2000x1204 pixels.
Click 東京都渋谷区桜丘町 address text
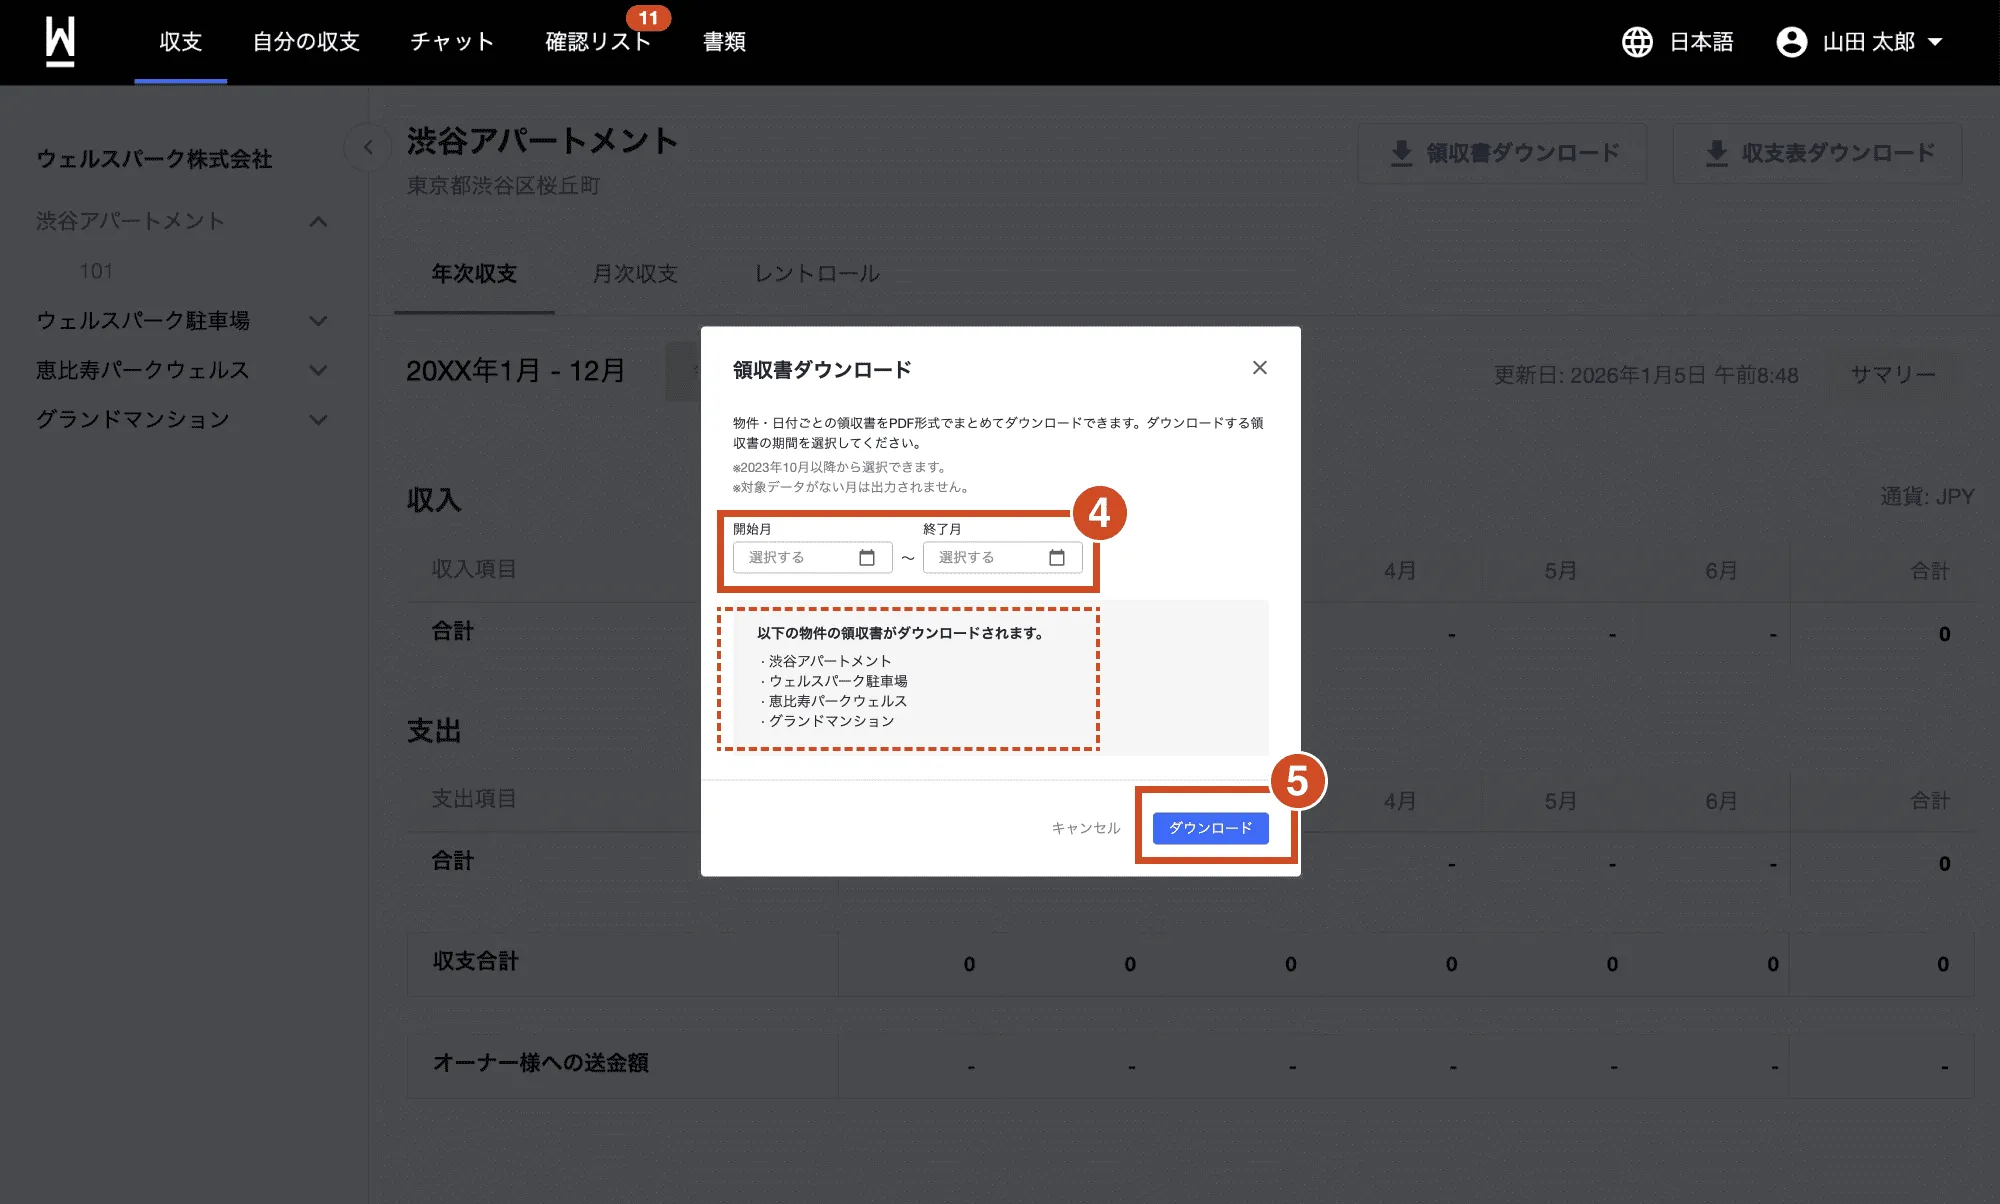[503, 186]
